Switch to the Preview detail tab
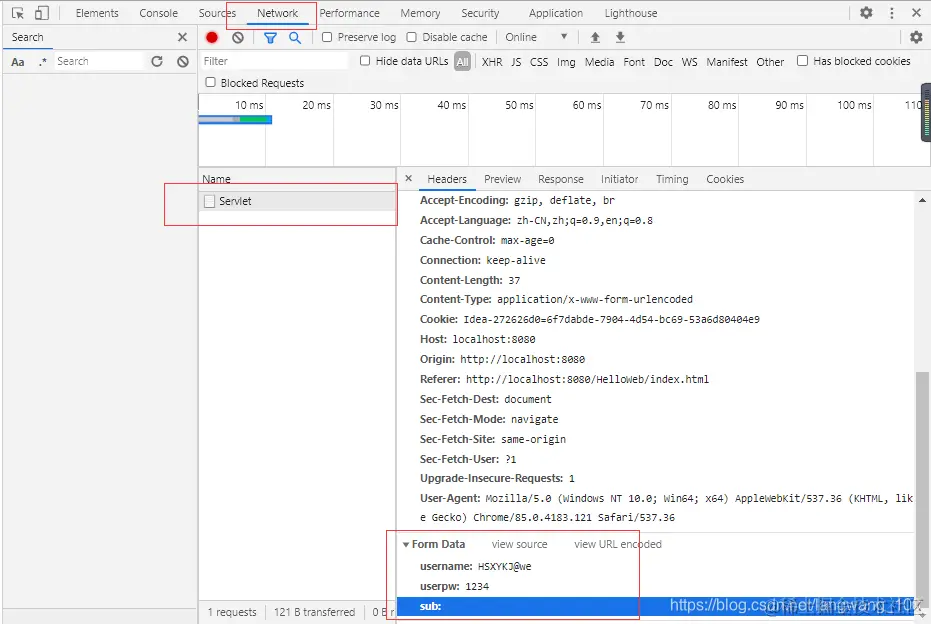This screenshot has width=931, height=624. point(502,179)
